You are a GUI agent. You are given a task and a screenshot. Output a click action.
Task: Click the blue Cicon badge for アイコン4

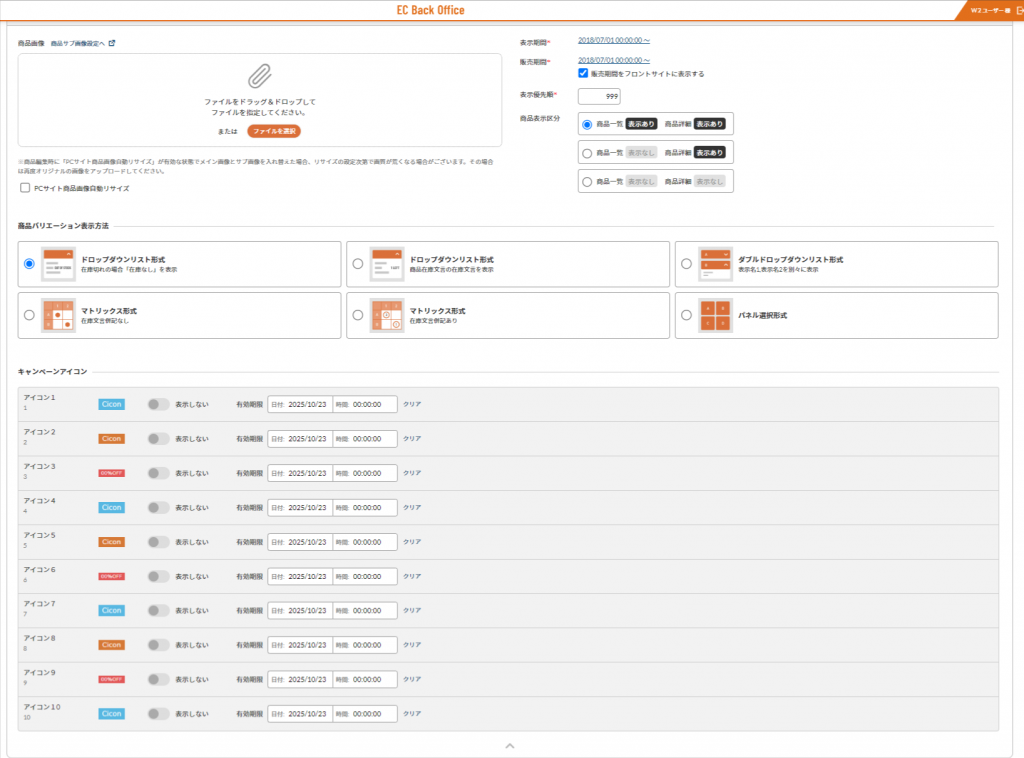pyautogui.click(x=111, y=507)
